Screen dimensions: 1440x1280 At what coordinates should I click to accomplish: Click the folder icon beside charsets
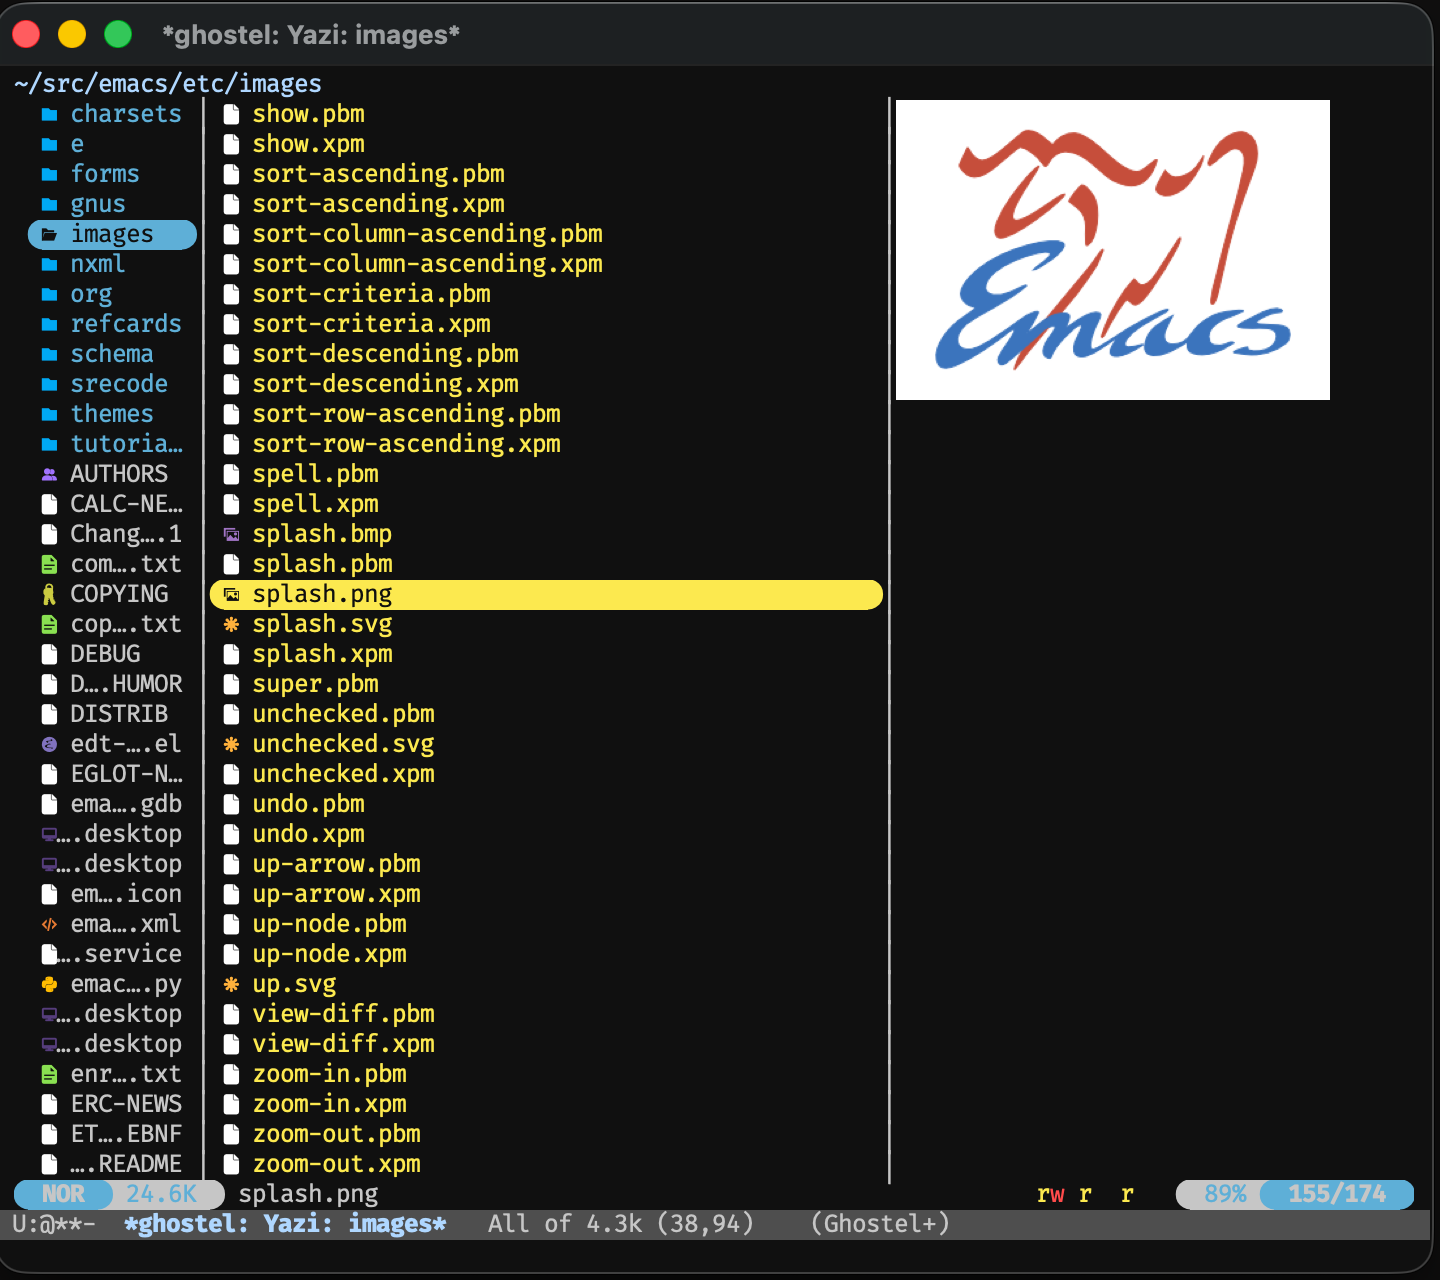pos(49,115)
